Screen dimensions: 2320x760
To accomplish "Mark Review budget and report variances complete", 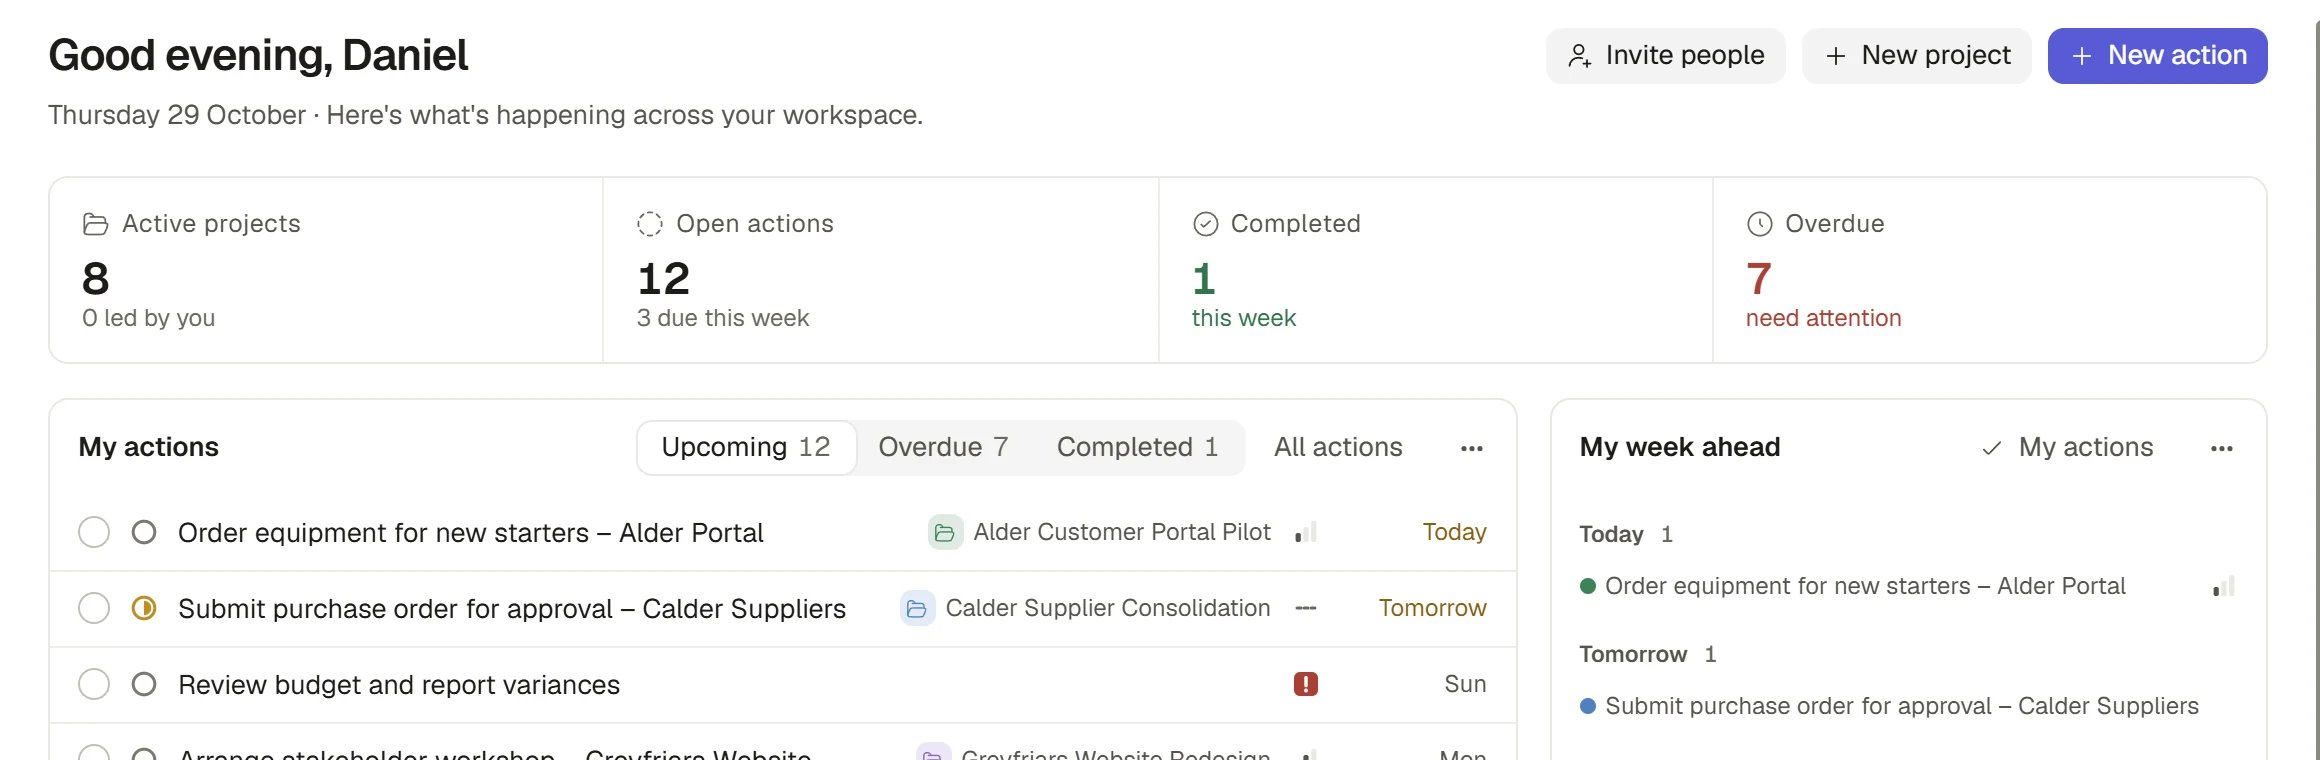I will click(94, 684).
